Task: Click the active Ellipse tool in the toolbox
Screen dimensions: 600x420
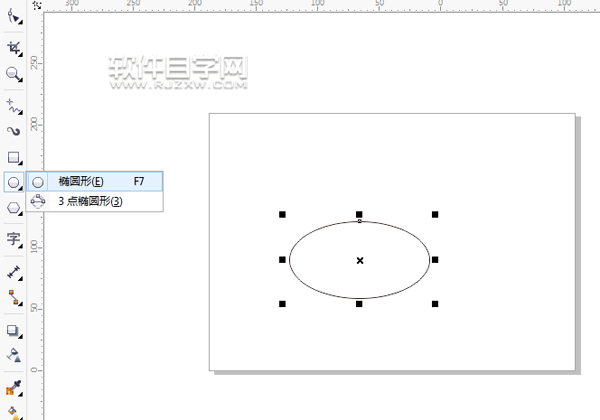Action: point(14,182)
